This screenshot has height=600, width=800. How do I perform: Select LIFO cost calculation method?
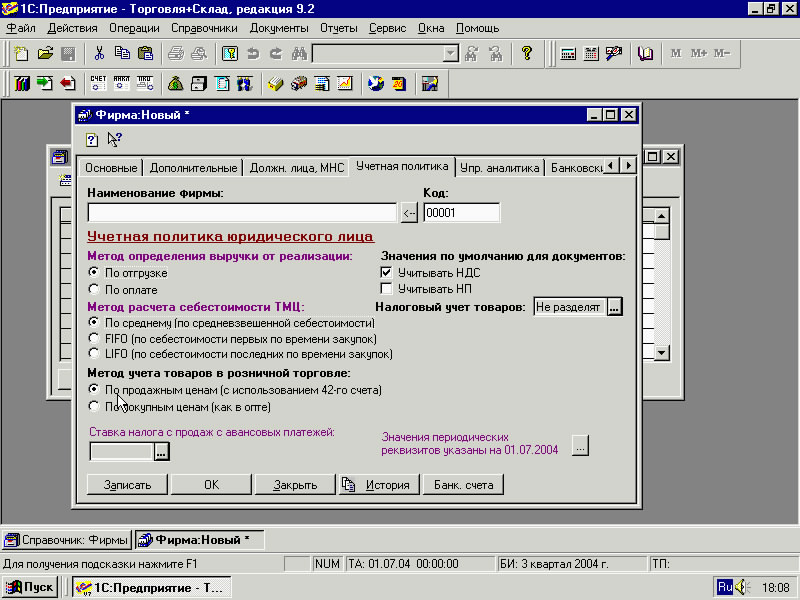pyautogui.click(x=93, y=354)
